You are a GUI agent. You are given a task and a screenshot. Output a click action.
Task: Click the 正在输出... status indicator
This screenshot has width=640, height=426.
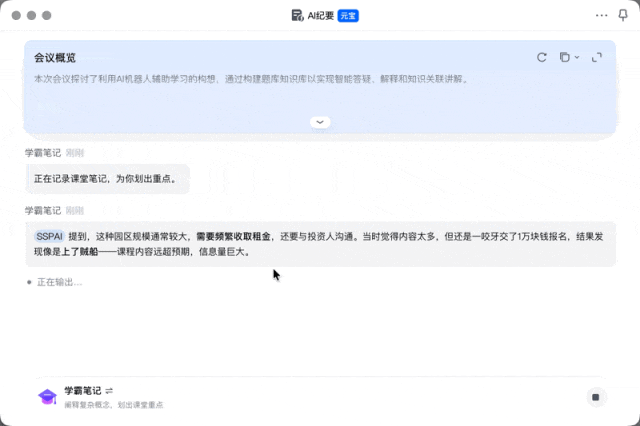(55, 282)
